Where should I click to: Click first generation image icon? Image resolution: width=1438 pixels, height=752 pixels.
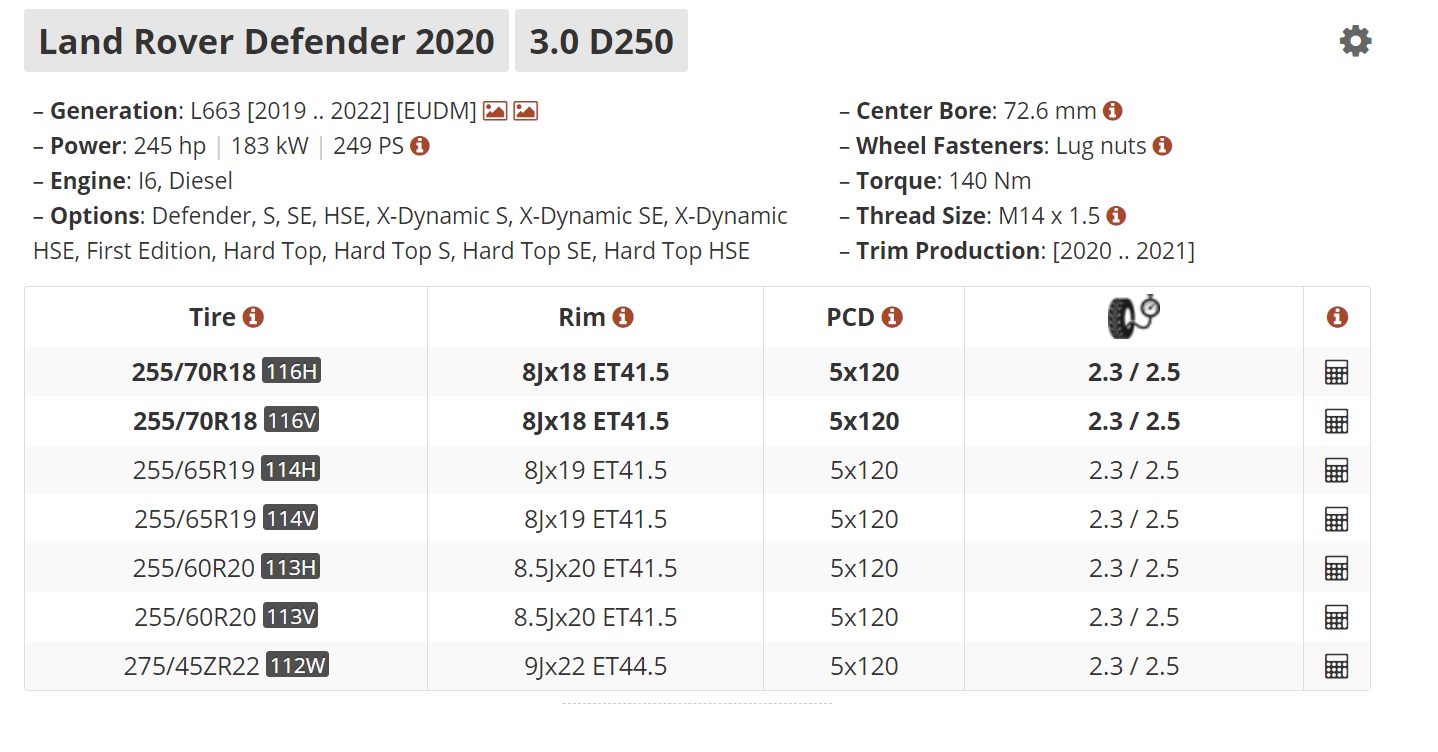pos(494,111)
